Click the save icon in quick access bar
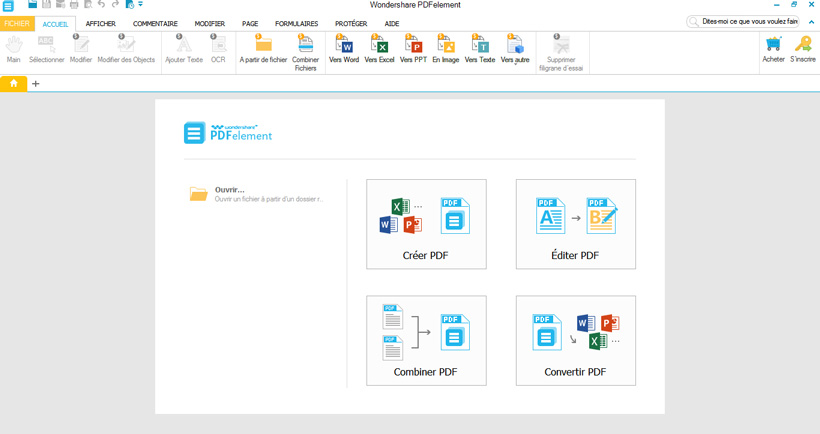The image size is (820, 434). (x=47, y=5)
